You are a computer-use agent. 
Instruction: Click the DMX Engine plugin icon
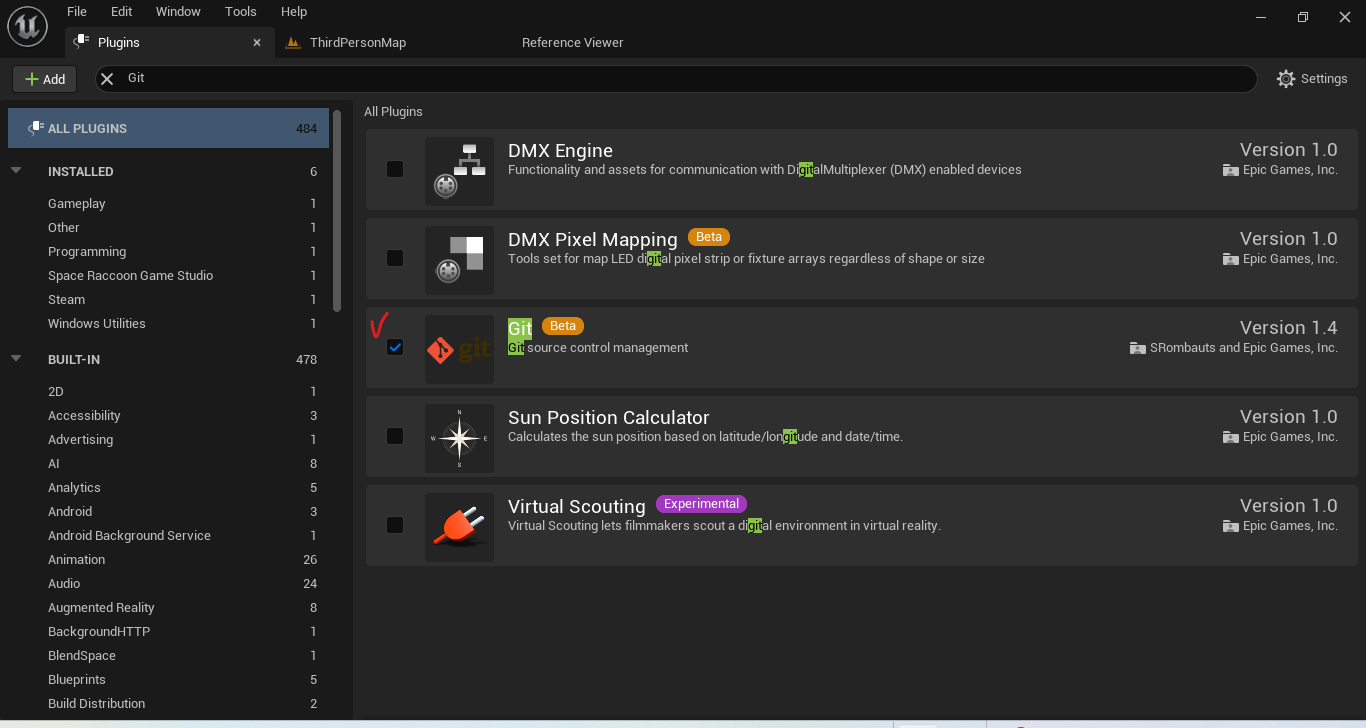(459, 171)
